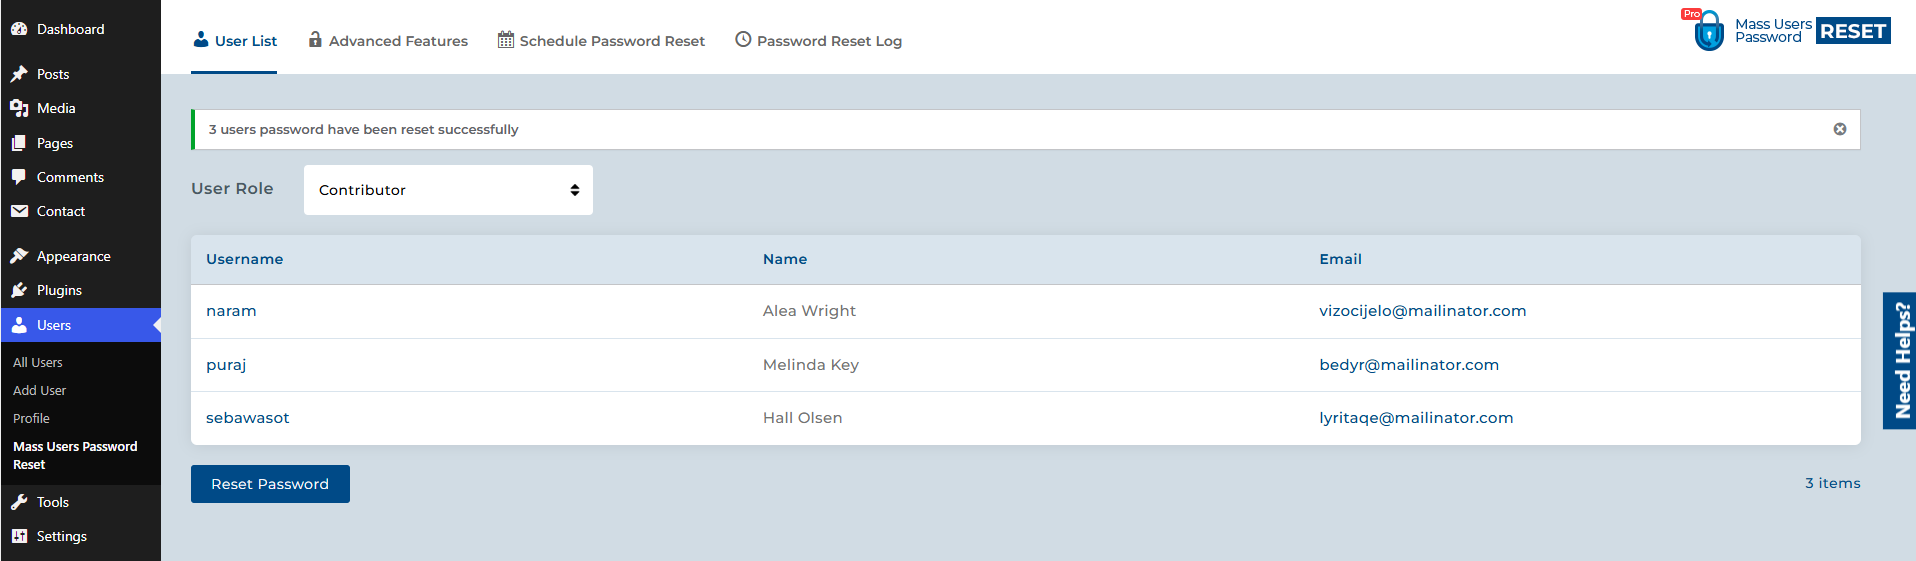The width and height of the screenshot is (1916, 561).
Task: Open the Need Helps? side panel
Action: point(1901,360)
